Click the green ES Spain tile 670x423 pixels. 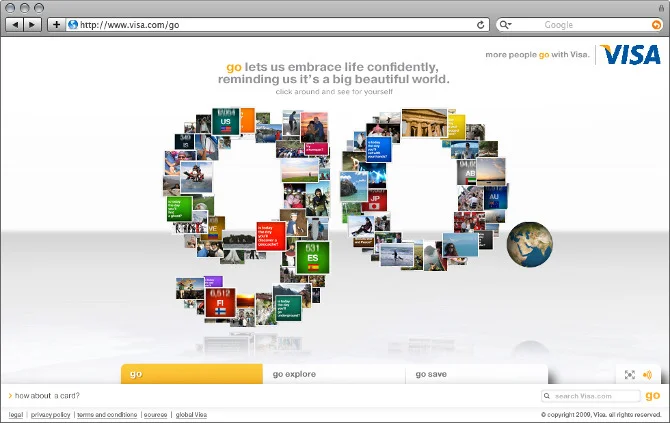(313, 257)
